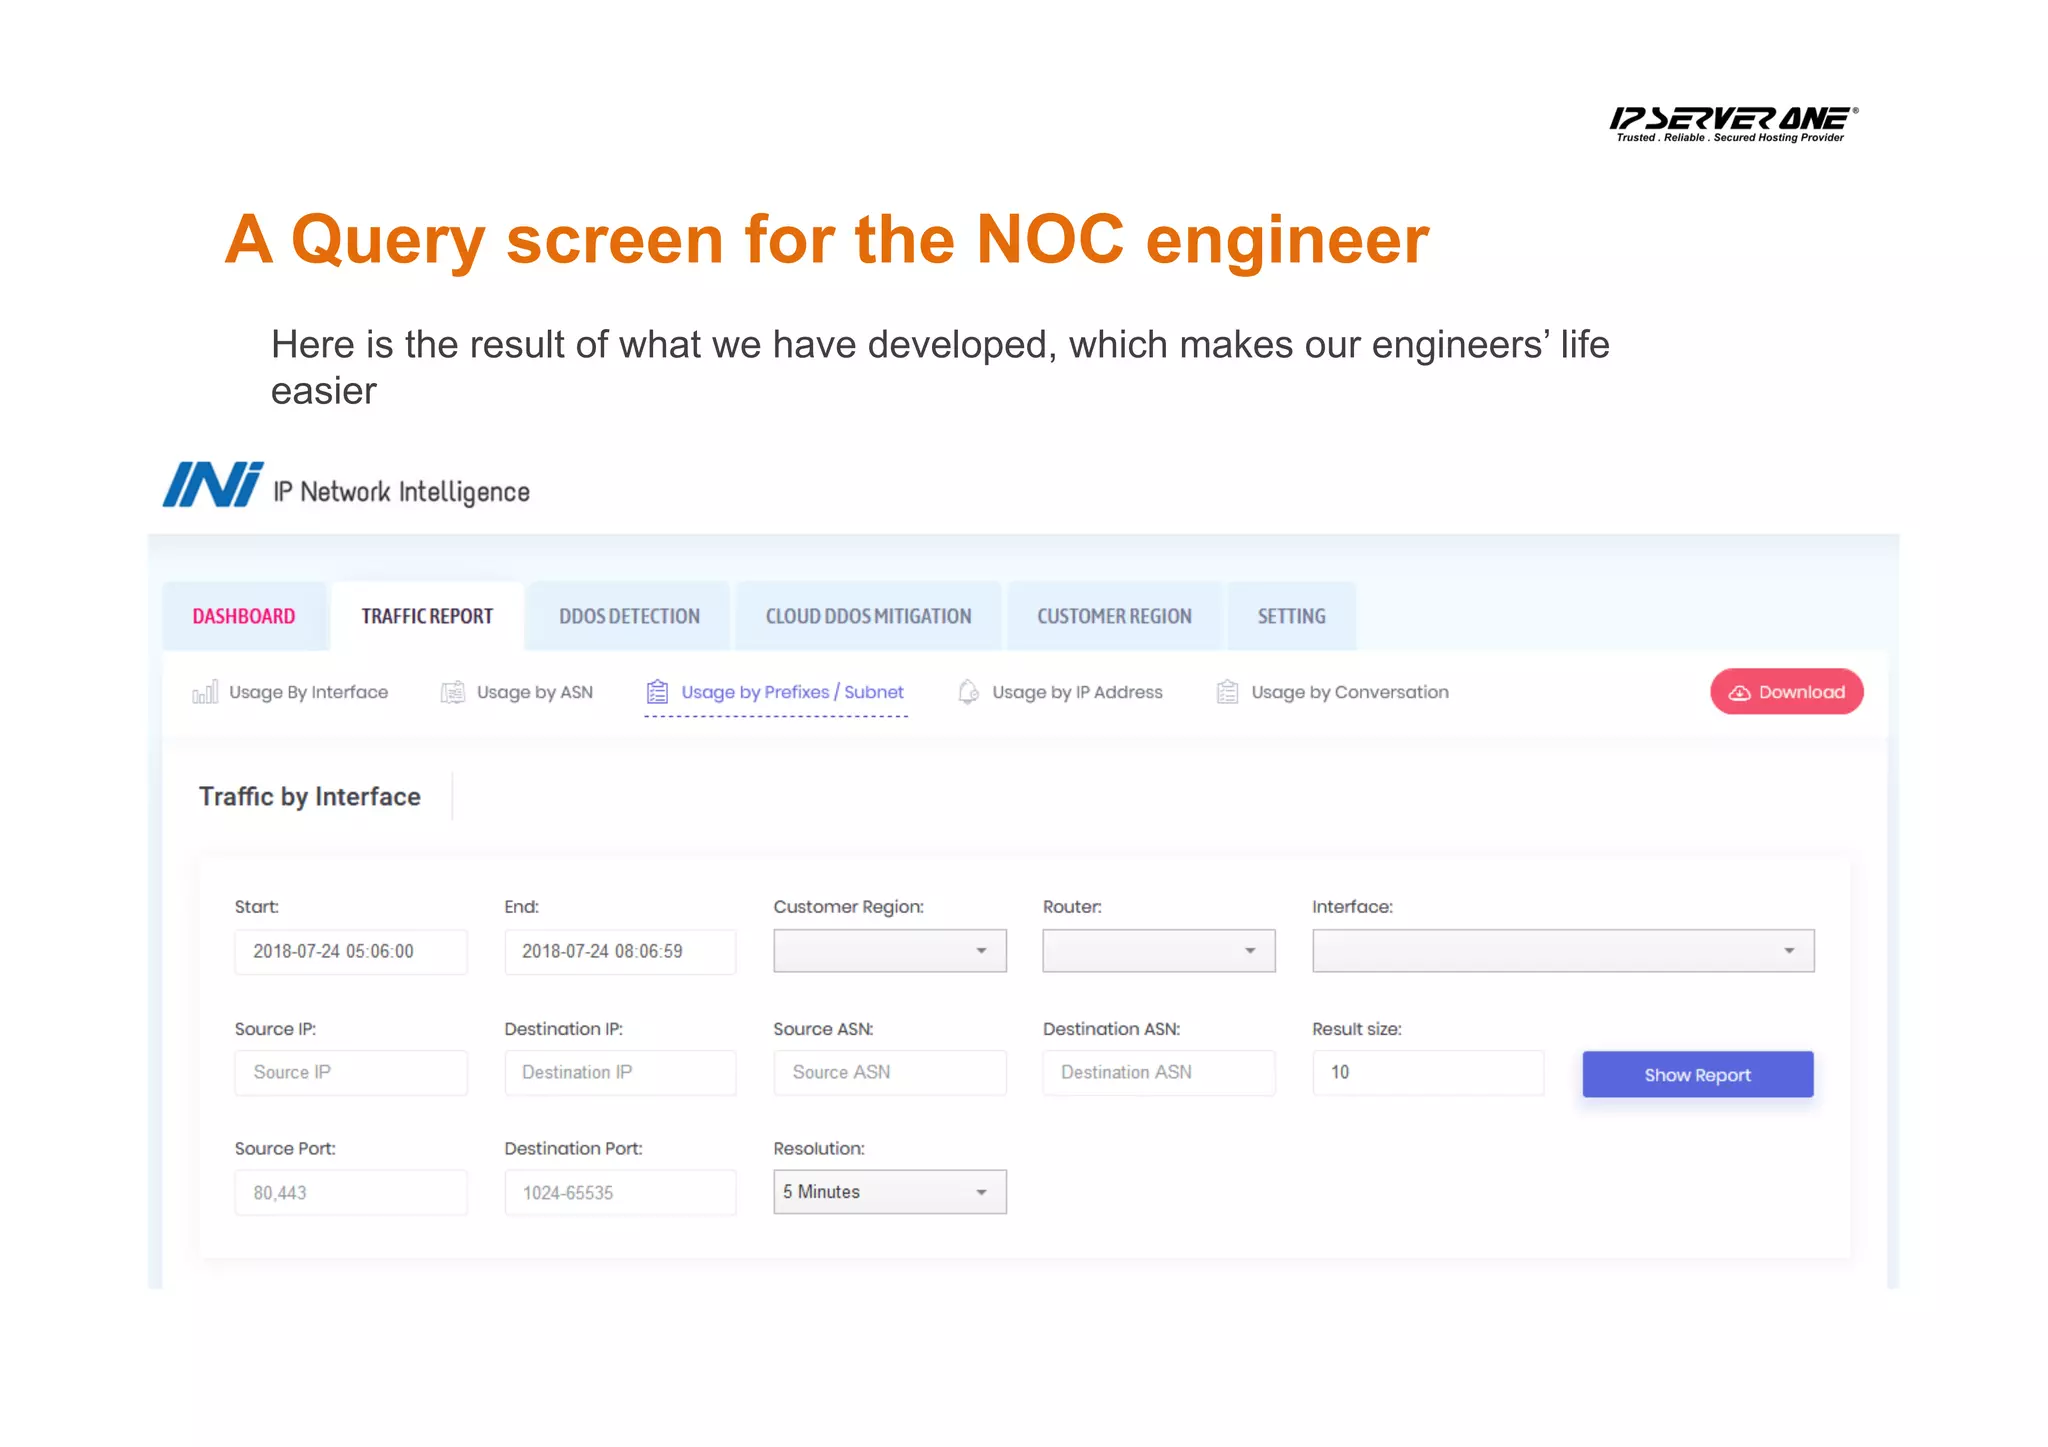The image size is (2048, 1447).
Task: Click the Show Report button
Action: click(x=1697, y=1075)
